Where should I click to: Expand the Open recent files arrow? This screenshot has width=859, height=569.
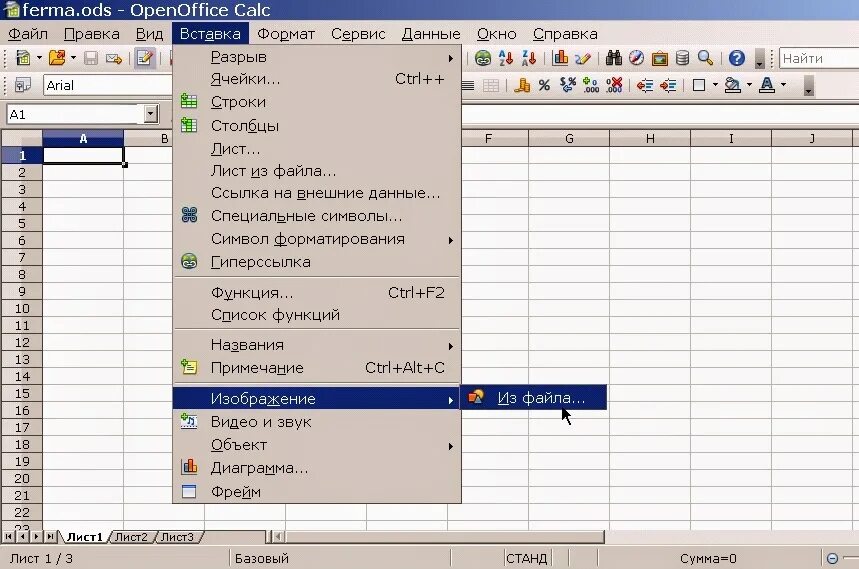pyautogui.click(x=73, y=58)
